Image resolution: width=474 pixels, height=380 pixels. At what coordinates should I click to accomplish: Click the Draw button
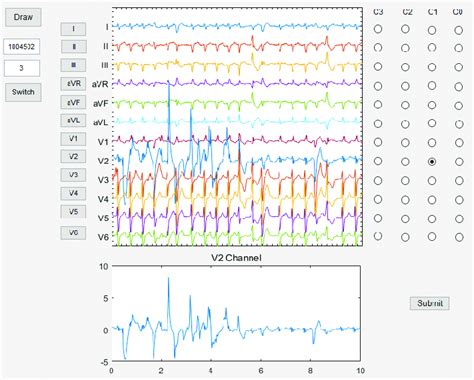tap(23, 17)
